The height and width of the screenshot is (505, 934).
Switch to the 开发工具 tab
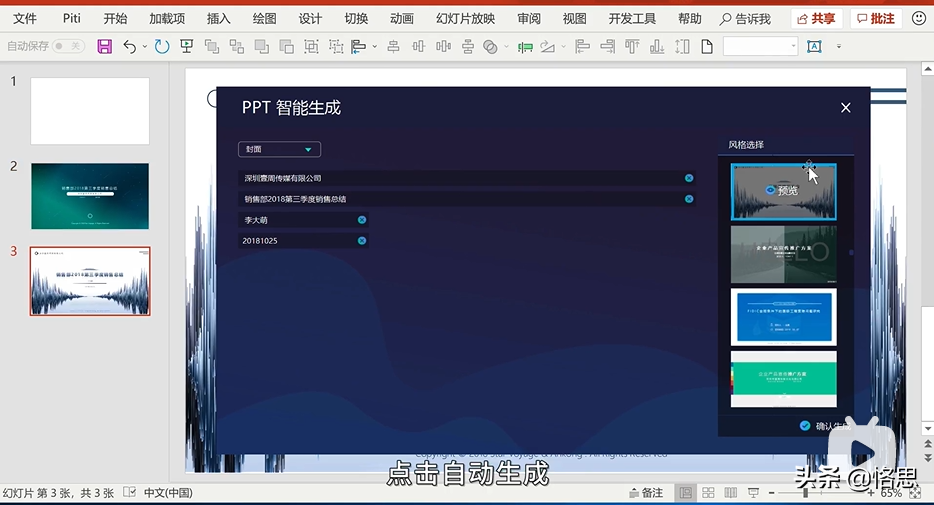click(x=632, y=18)
